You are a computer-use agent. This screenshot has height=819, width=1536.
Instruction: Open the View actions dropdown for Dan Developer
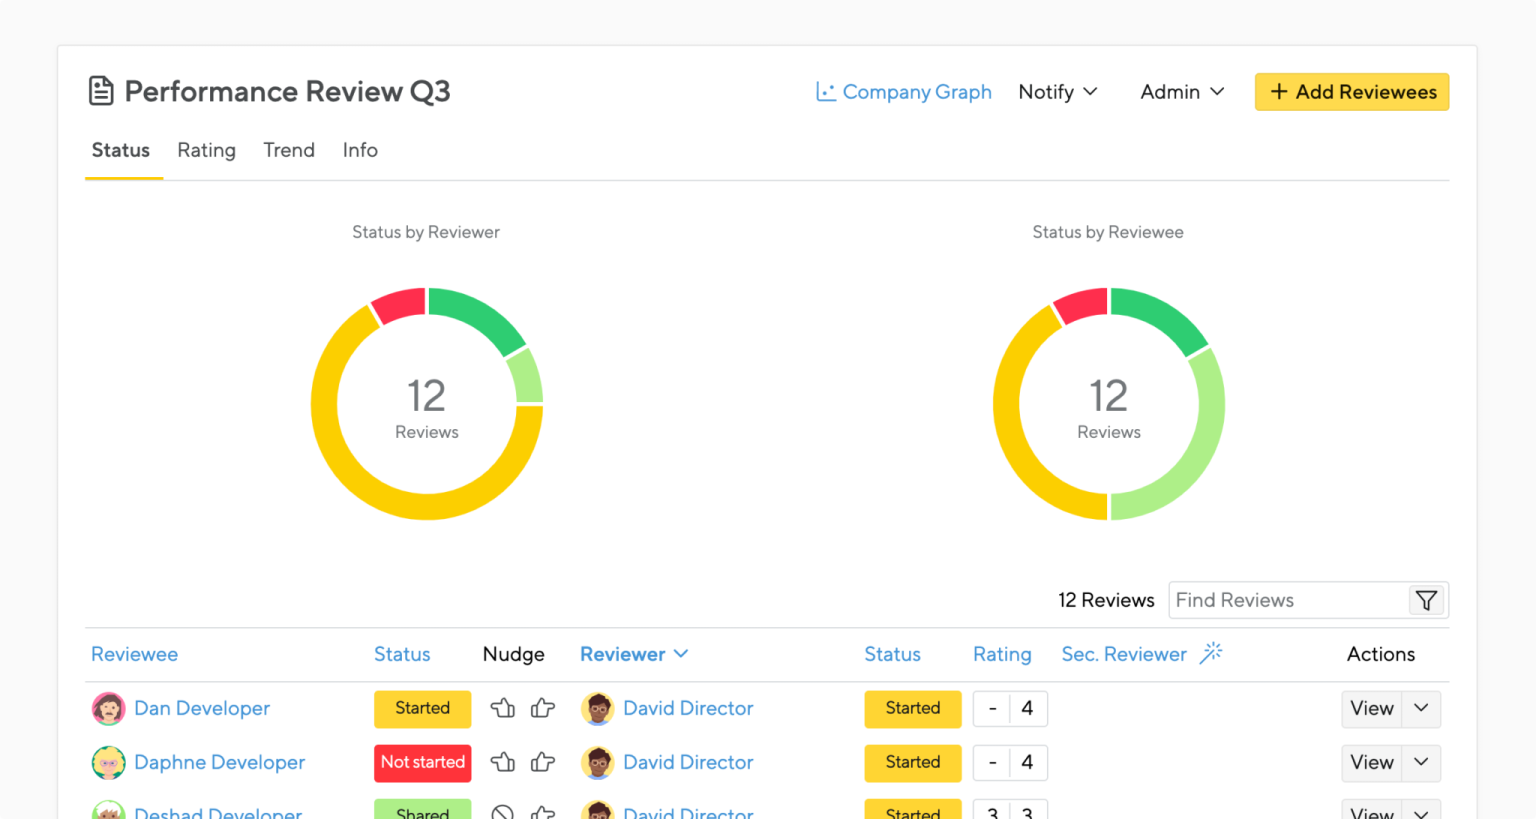(x=1420, y=709)
